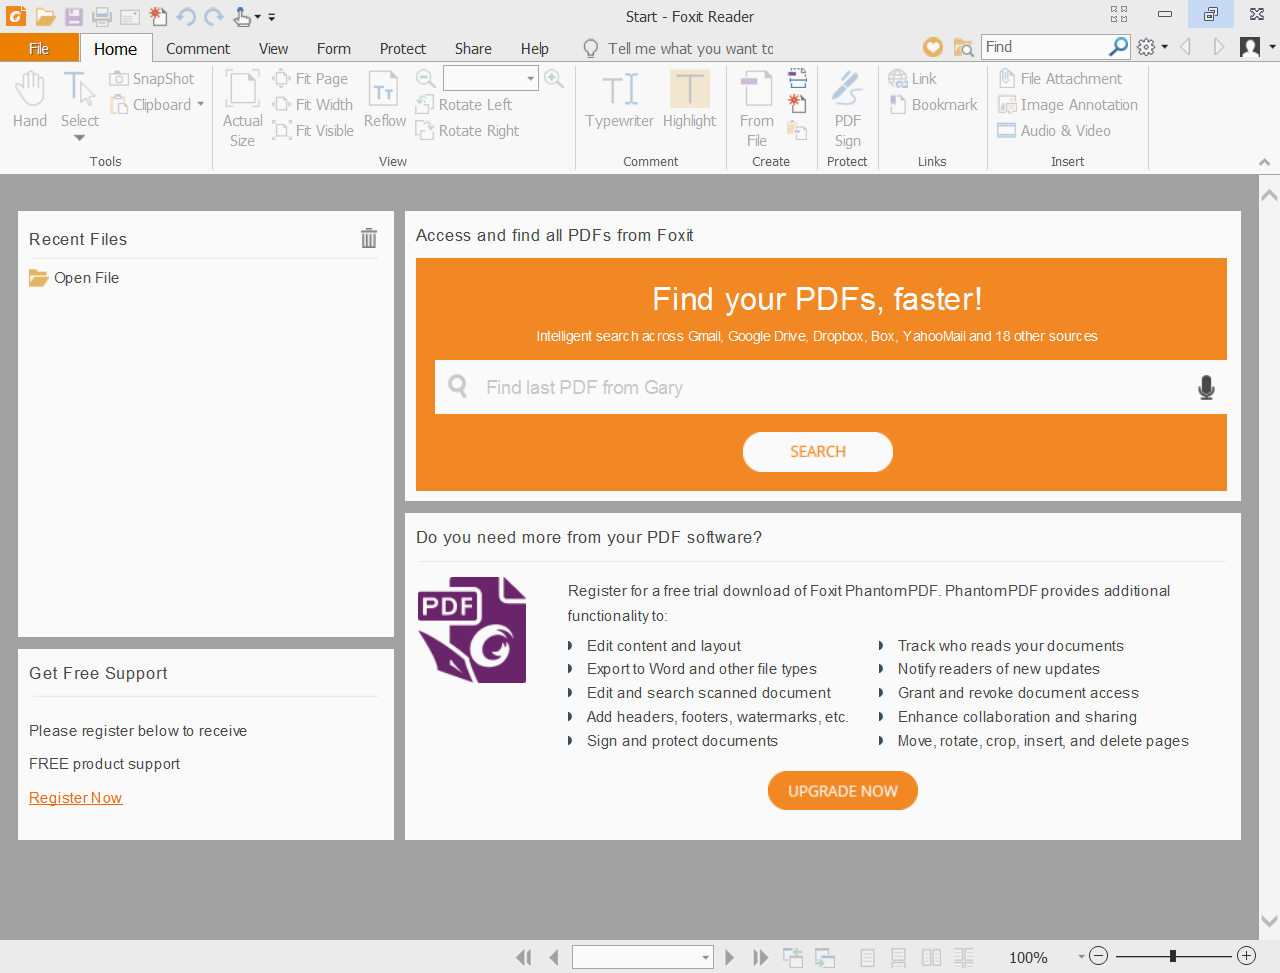This screenshot has width=1280, height=973.
Task: Click Rotate Left in the ribbon
Action: click(x=464, y=105)
